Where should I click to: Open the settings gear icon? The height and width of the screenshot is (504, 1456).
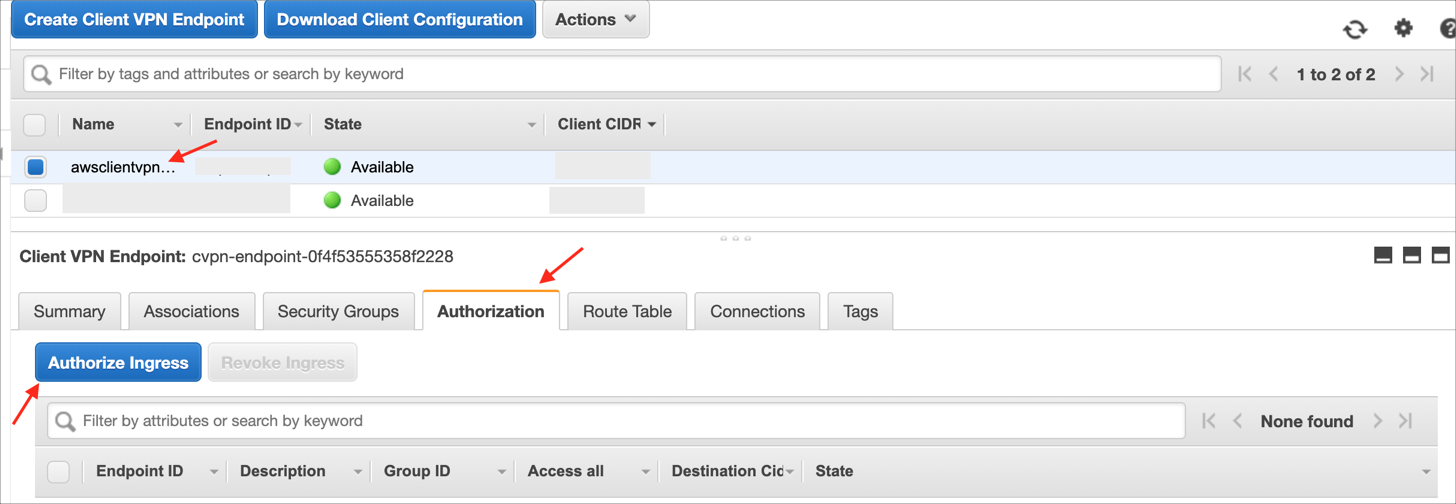(1403, 28)
